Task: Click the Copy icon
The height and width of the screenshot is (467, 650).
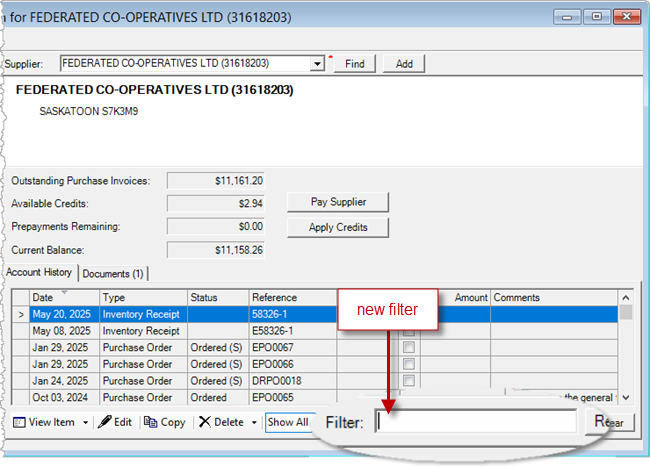Action: 150,422
